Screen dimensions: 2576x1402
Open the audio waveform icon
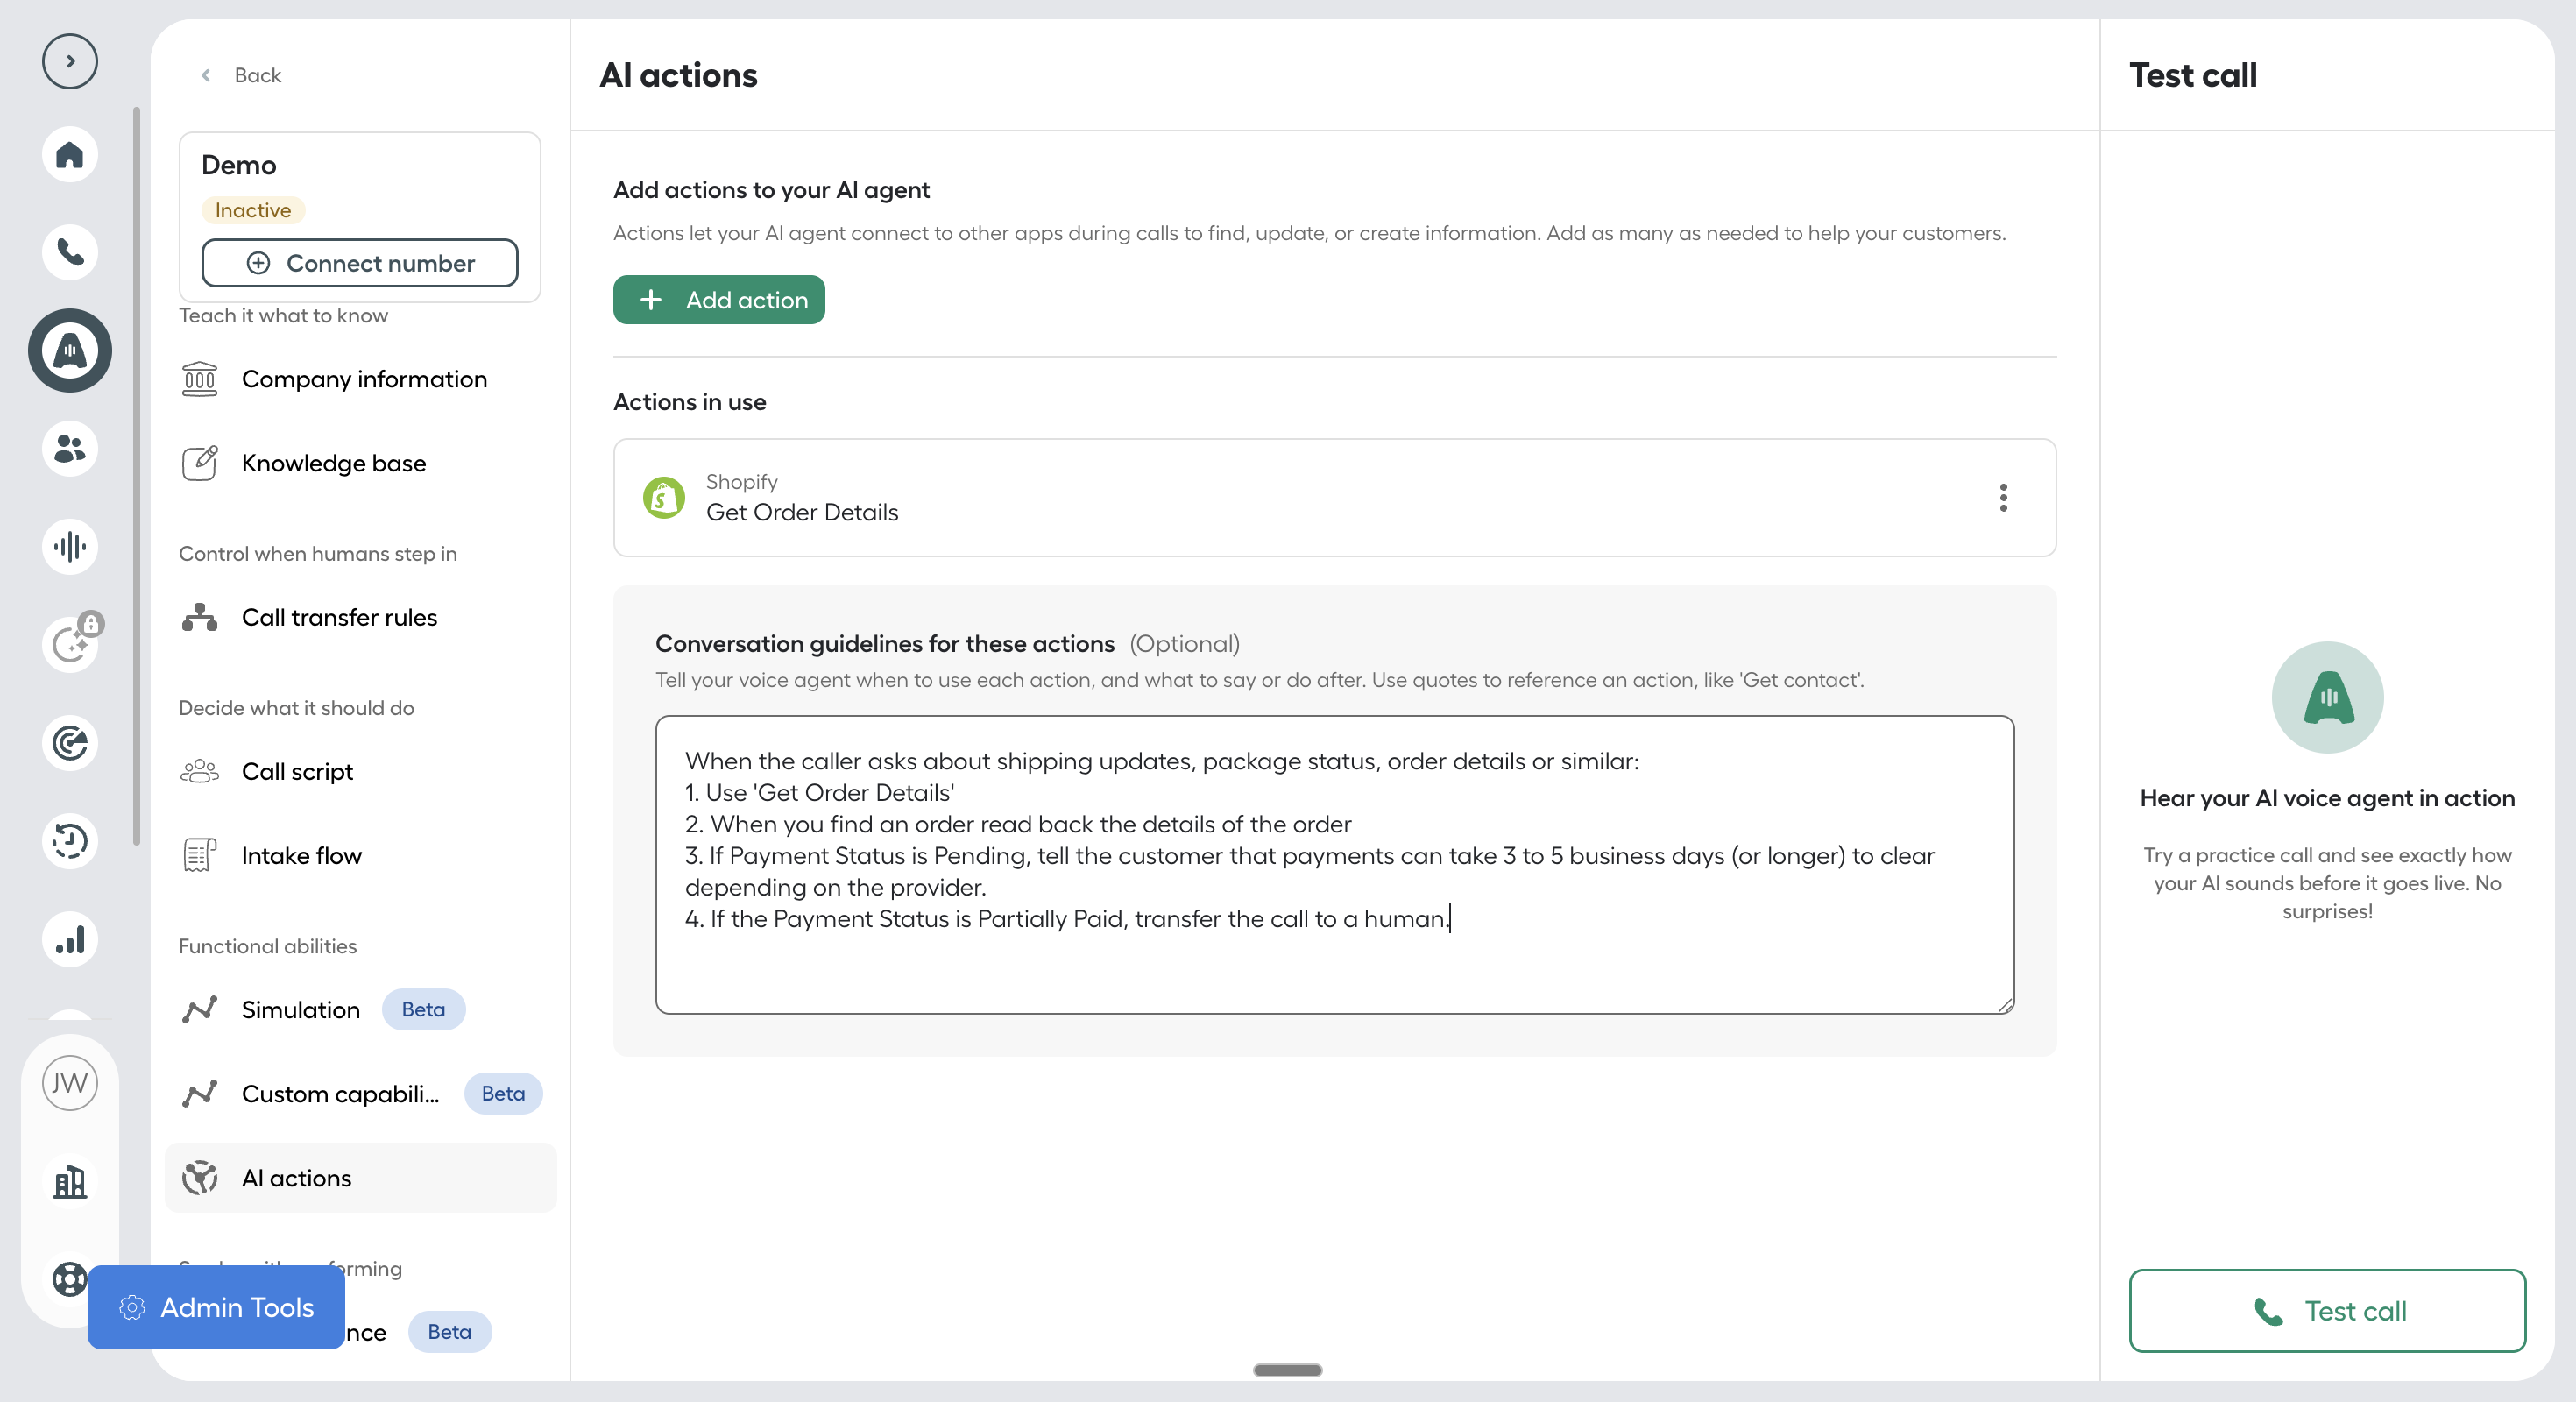click(x=70, y=546)
